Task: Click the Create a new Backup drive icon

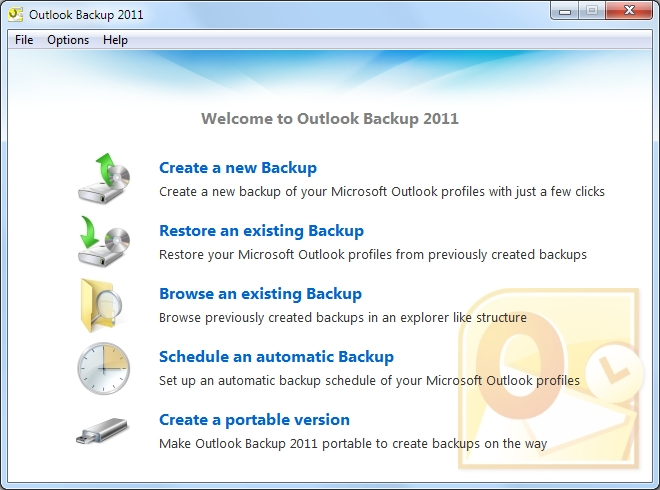Action: tap(104, 179)
